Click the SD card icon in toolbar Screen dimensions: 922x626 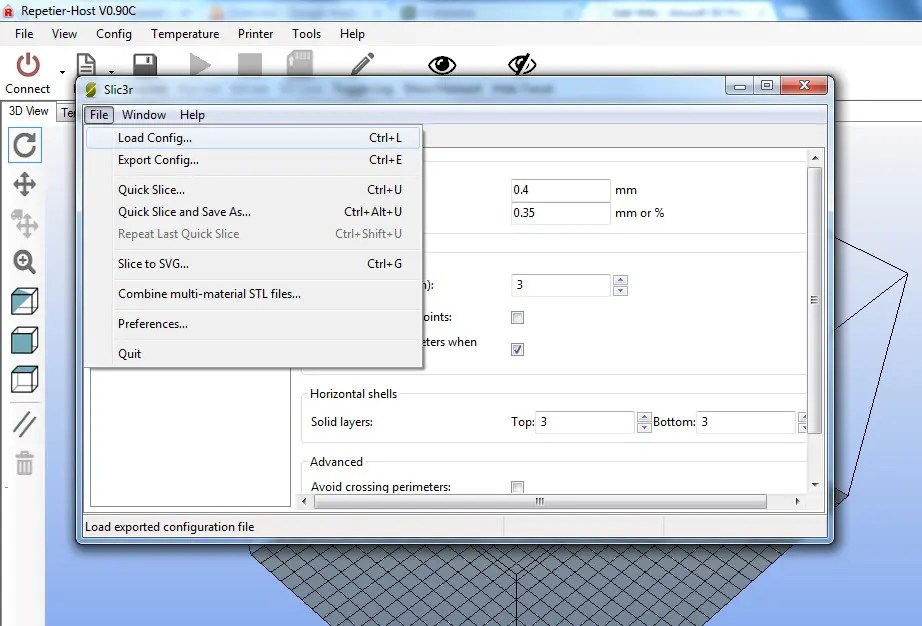coord(300,63)
